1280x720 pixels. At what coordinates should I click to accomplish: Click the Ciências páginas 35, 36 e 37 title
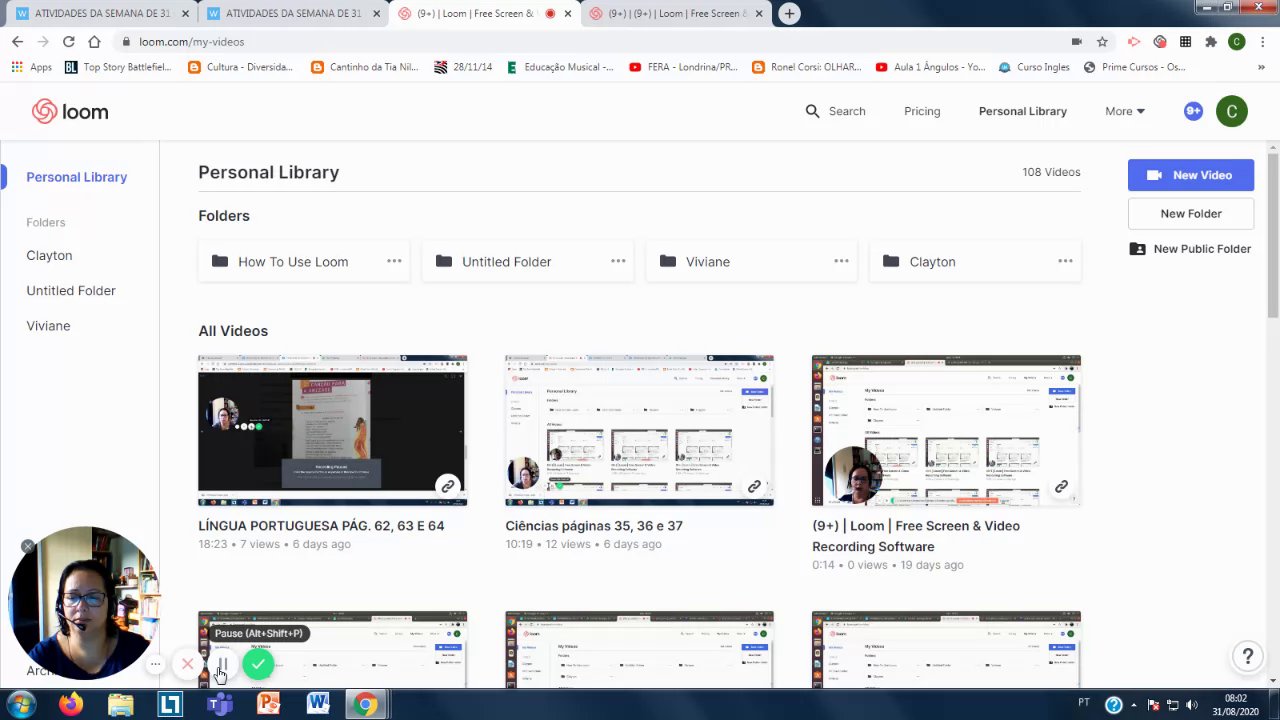[x=594, y=525]
